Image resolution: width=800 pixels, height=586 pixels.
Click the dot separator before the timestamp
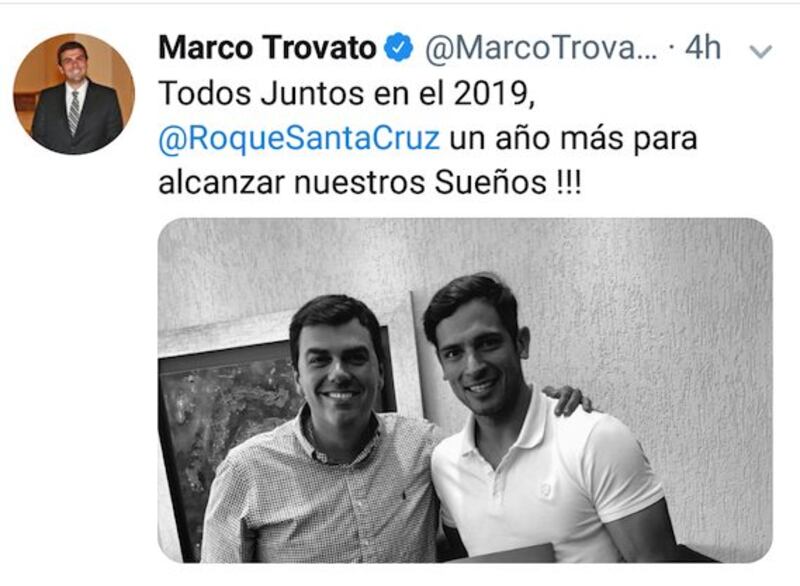671,48
